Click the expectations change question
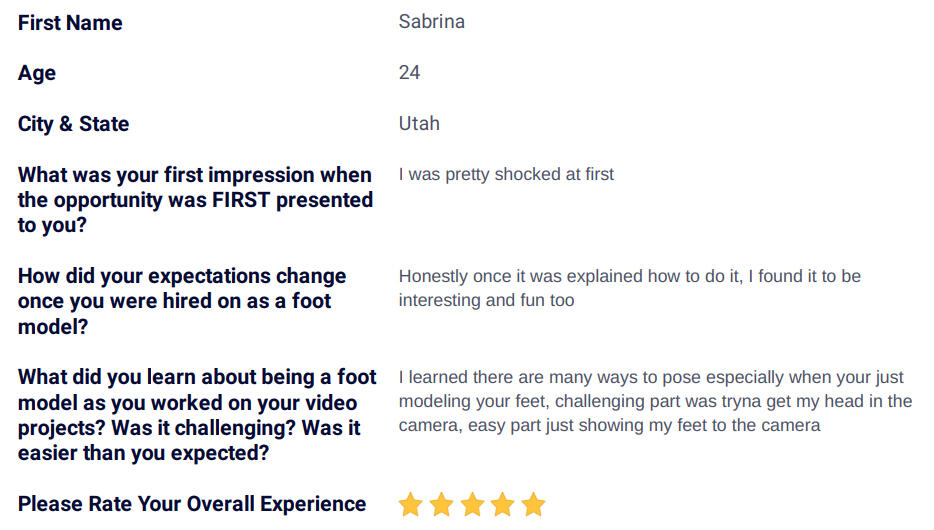This screenshot has height=530, width=934. click(x=182, y=301)
